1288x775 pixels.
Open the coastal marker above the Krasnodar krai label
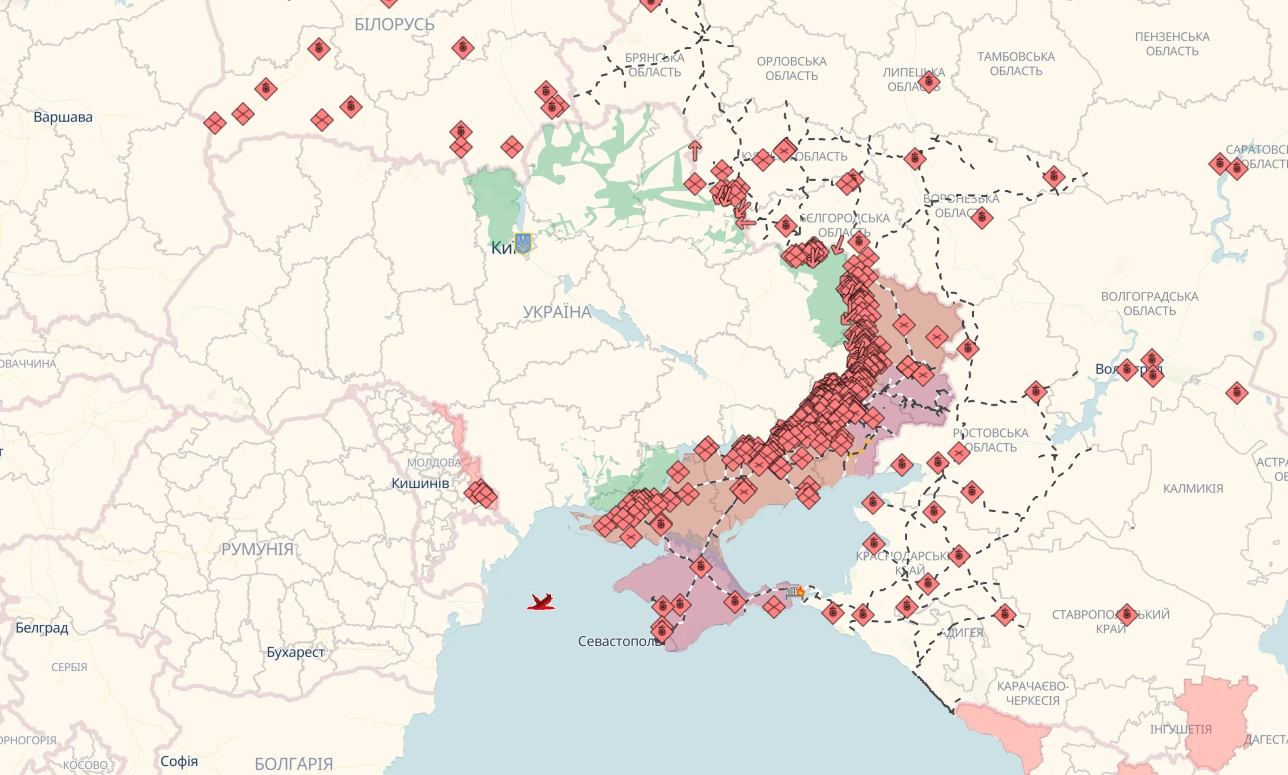tap(873, 543)
